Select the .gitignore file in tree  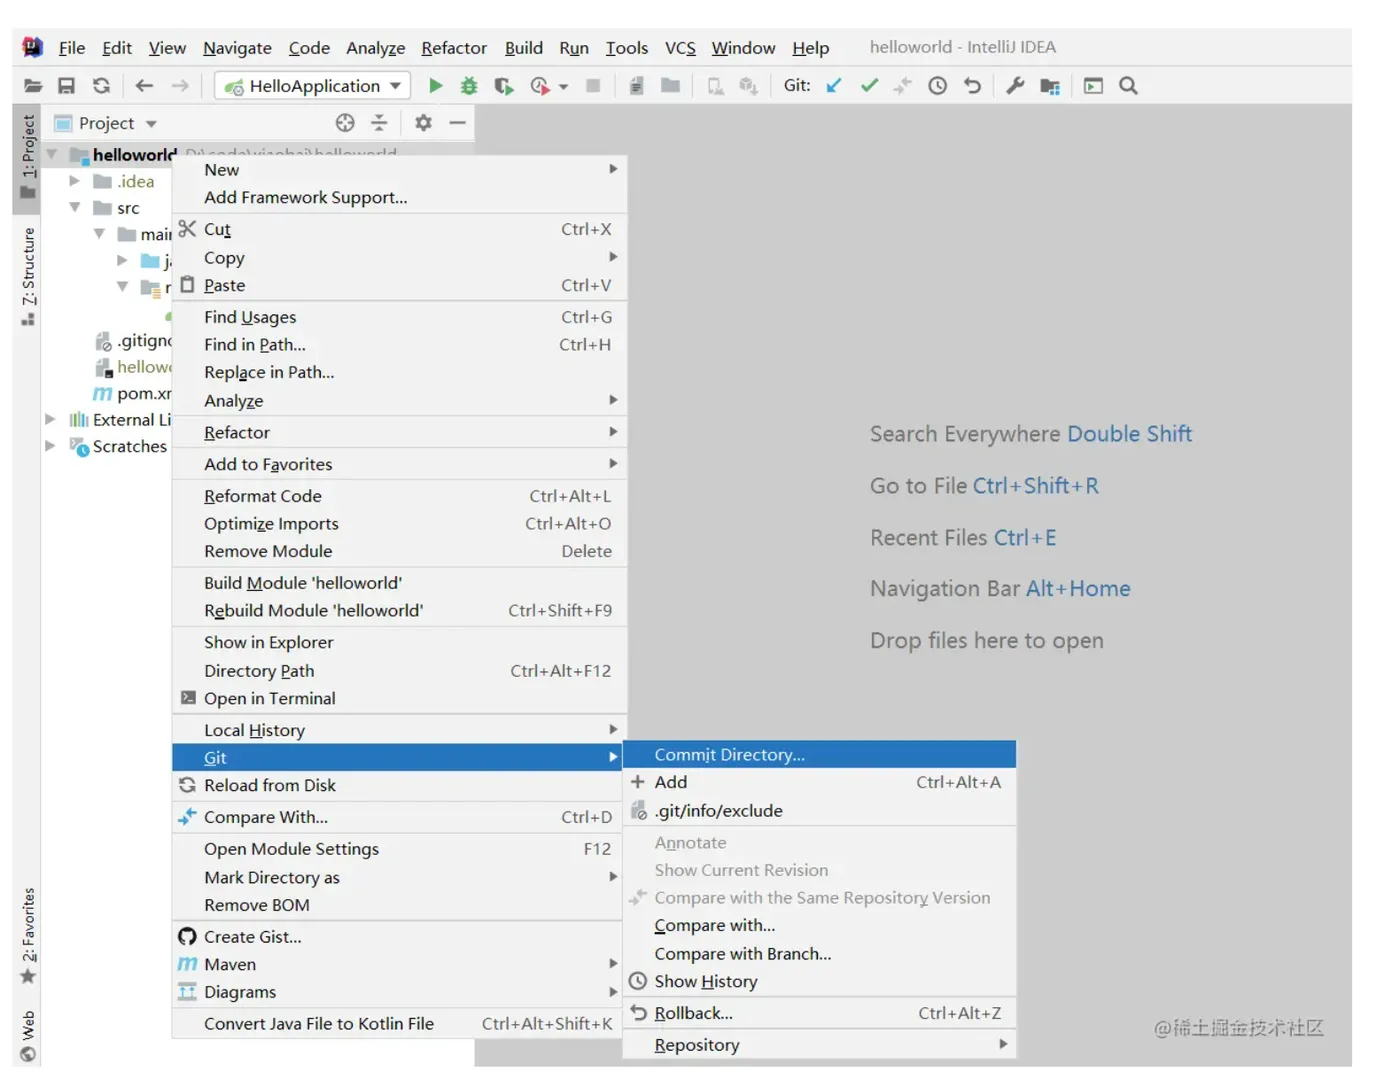pos(133,340)
